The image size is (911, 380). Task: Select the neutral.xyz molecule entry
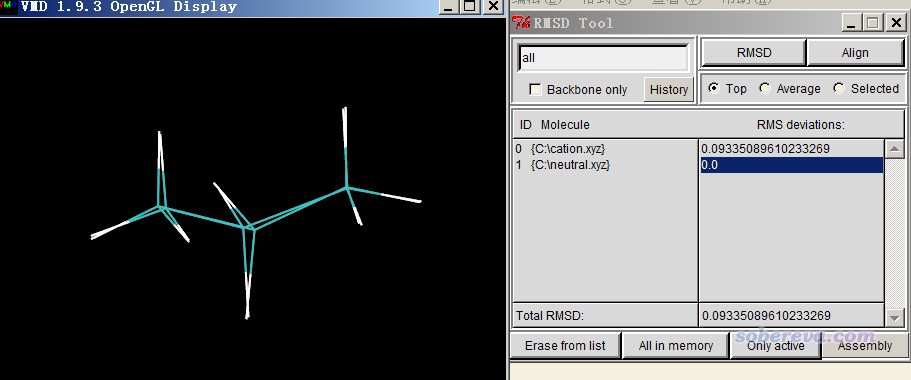pos(563,165)
